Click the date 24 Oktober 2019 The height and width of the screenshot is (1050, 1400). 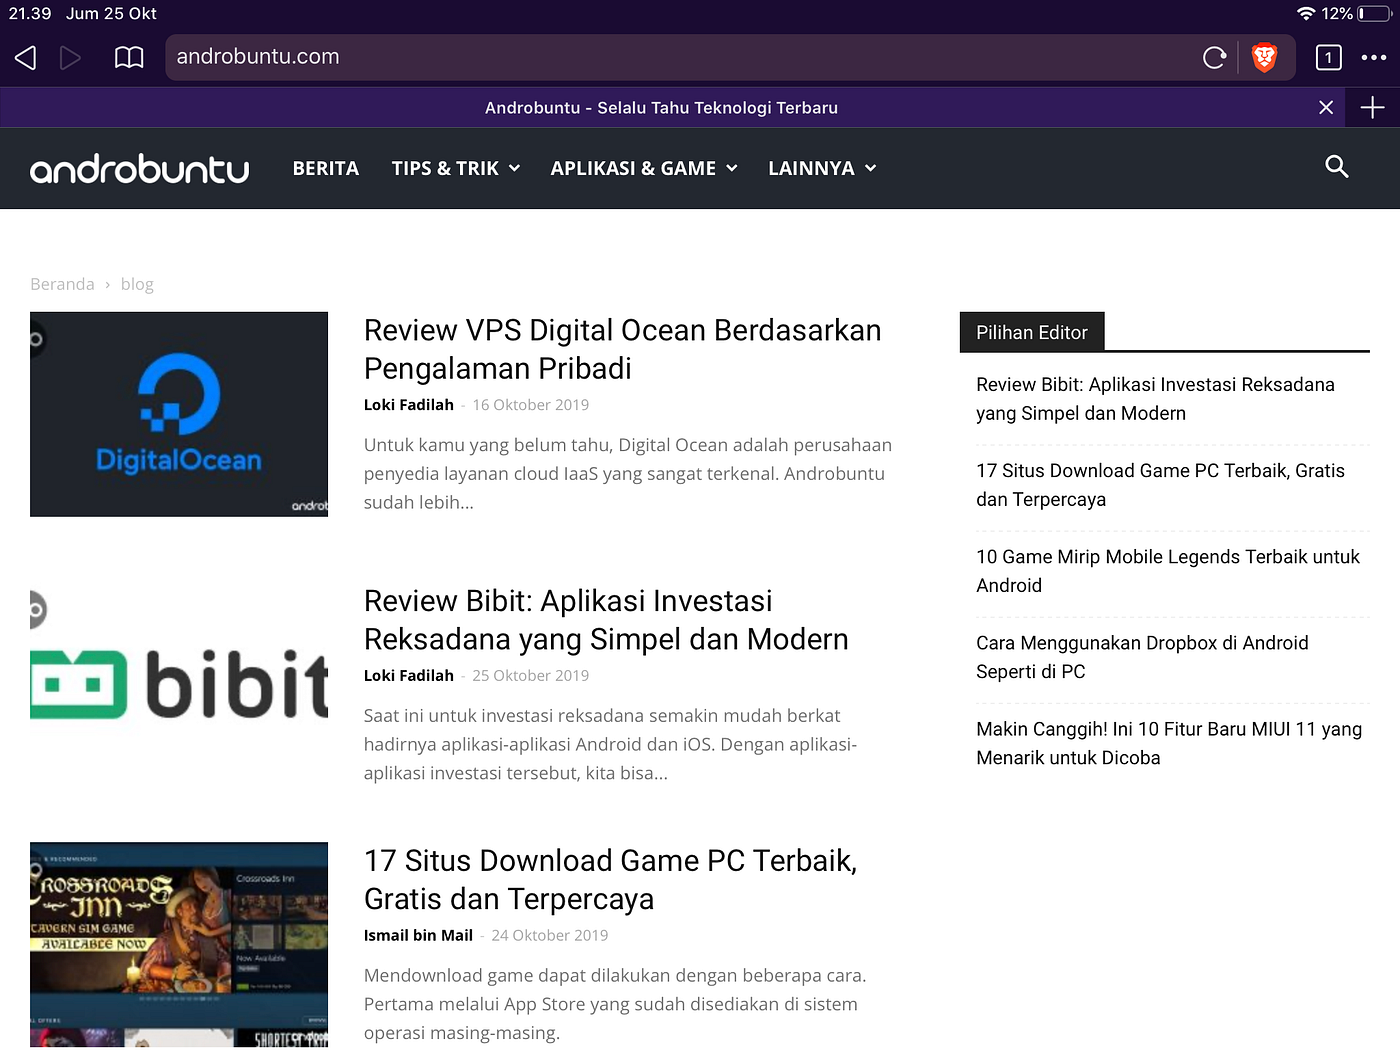click(x=549, y=935)
